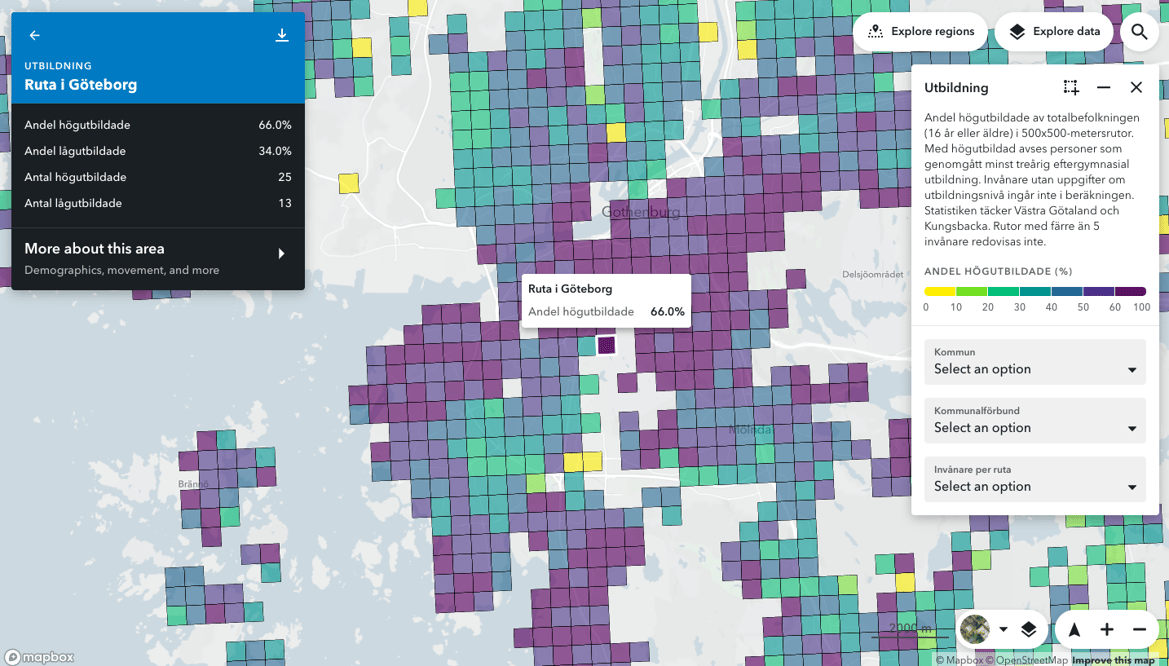Image resolution: width=1169 pixels, height=666 pixels.
Task: Click the layers stack icon near basemap
Action: (1029, 629)
